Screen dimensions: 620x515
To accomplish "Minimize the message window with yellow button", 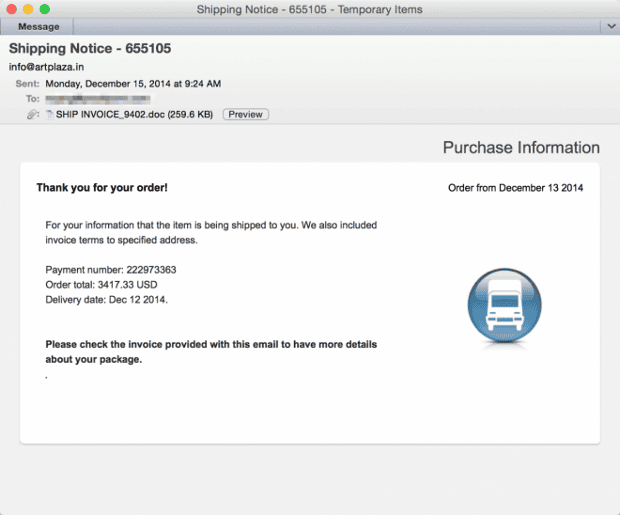I will pyautogui.click(x=28, y=9).
